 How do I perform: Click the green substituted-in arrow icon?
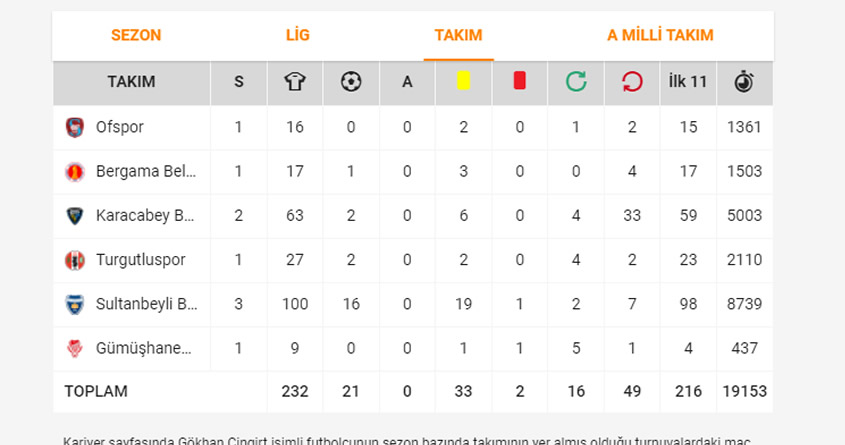pyautogui.click(x=576, y=82)
